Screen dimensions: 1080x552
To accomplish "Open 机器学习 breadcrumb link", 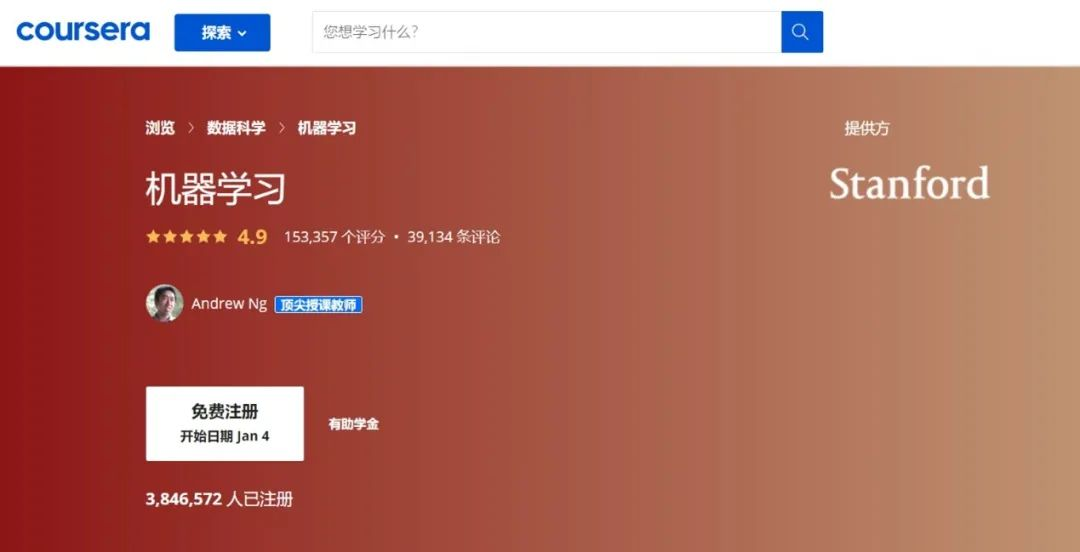I will [326, 128].
